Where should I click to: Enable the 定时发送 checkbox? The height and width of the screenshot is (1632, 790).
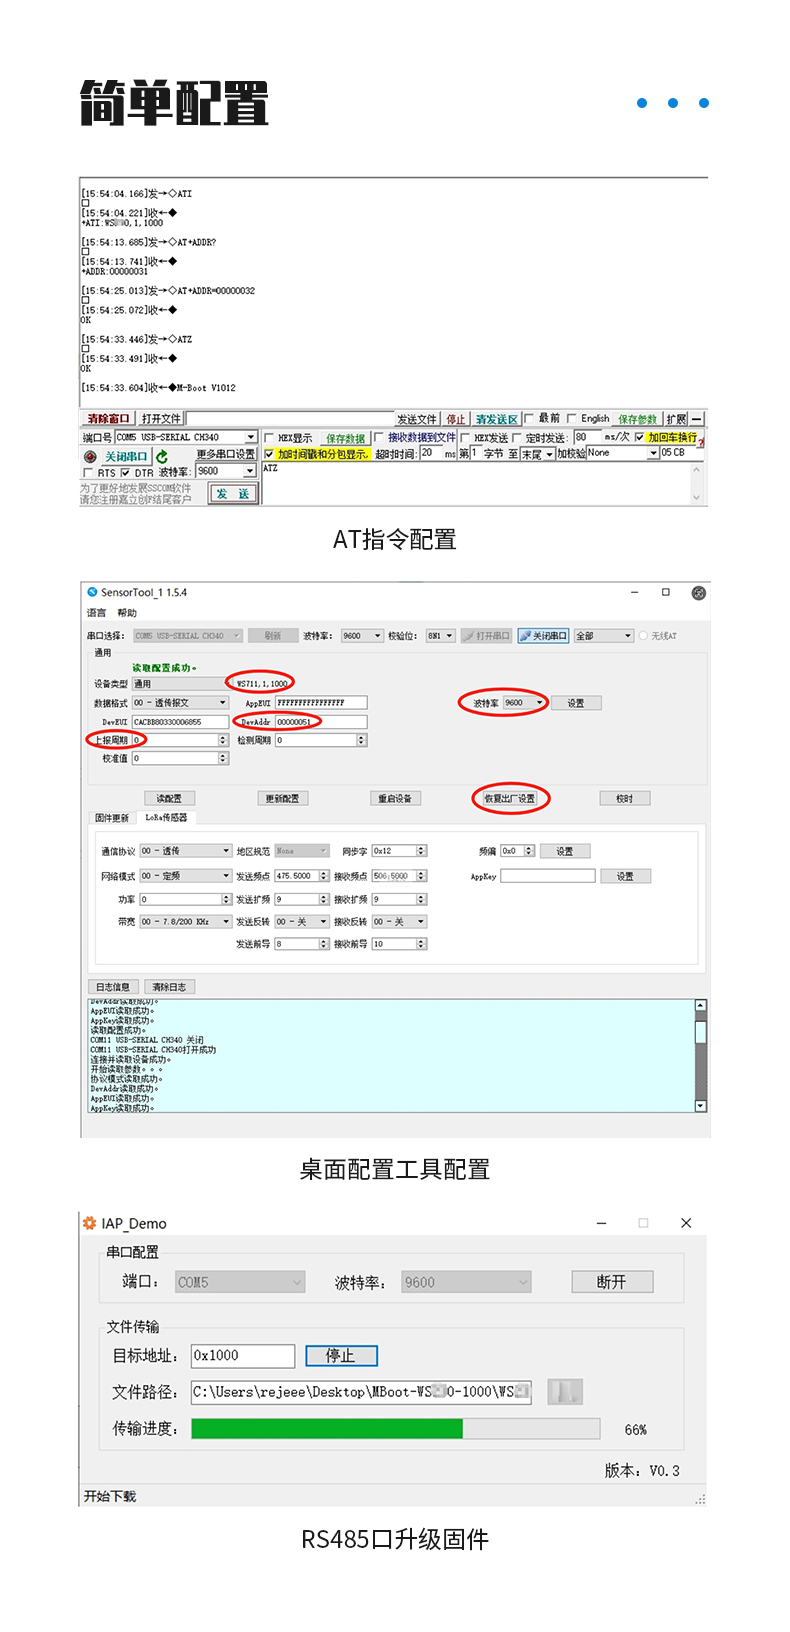click(517, 438)
